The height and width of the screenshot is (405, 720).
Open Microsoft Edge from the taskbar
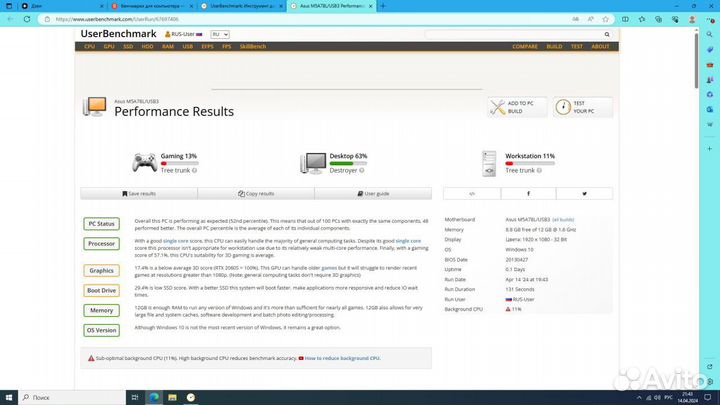click(154, 397)
